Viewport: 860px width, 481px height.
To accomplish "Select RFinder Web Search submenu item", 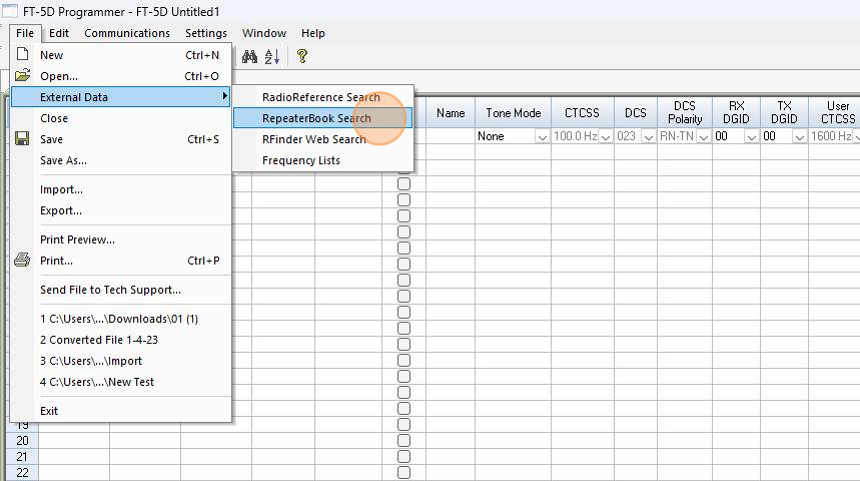I will [322, 139].
